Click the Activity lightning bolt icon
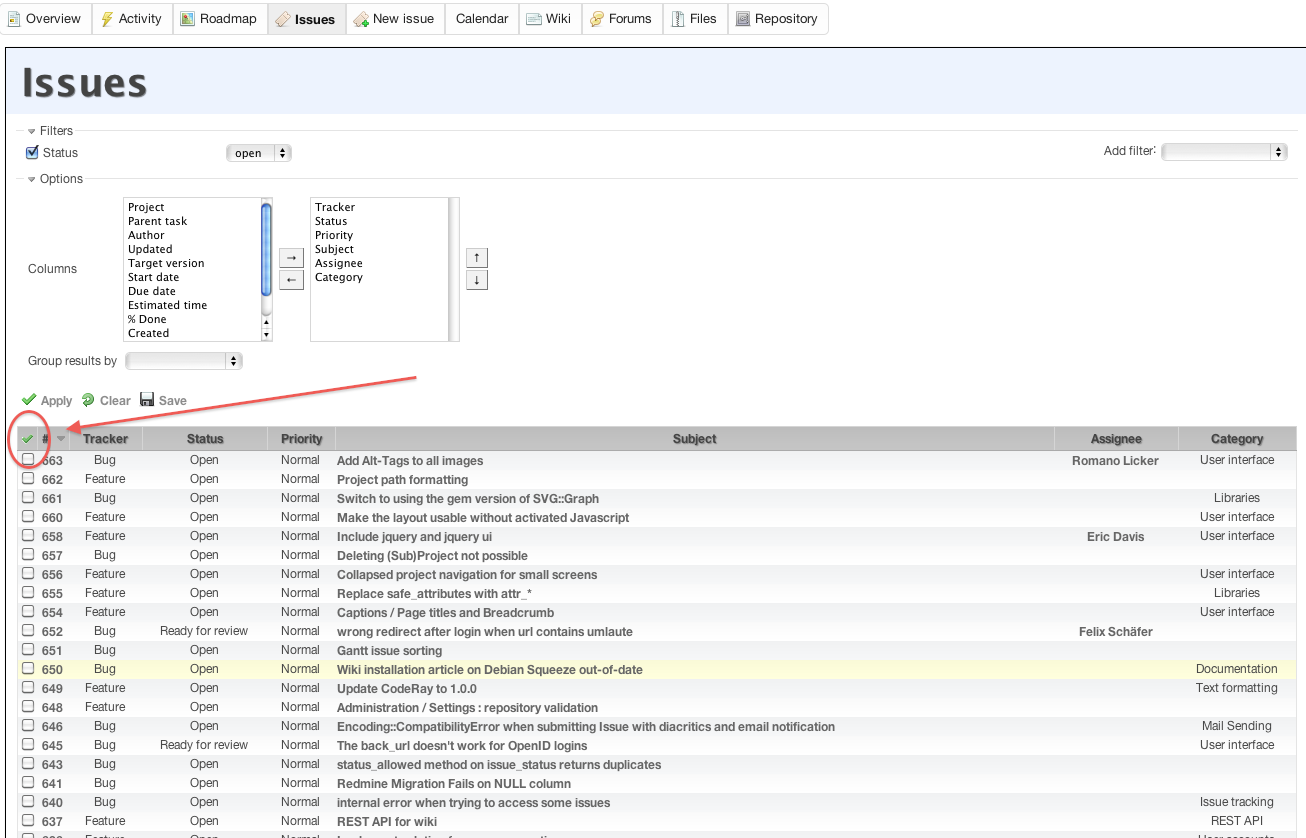1306x838 pixels. [x=107, y=18]
